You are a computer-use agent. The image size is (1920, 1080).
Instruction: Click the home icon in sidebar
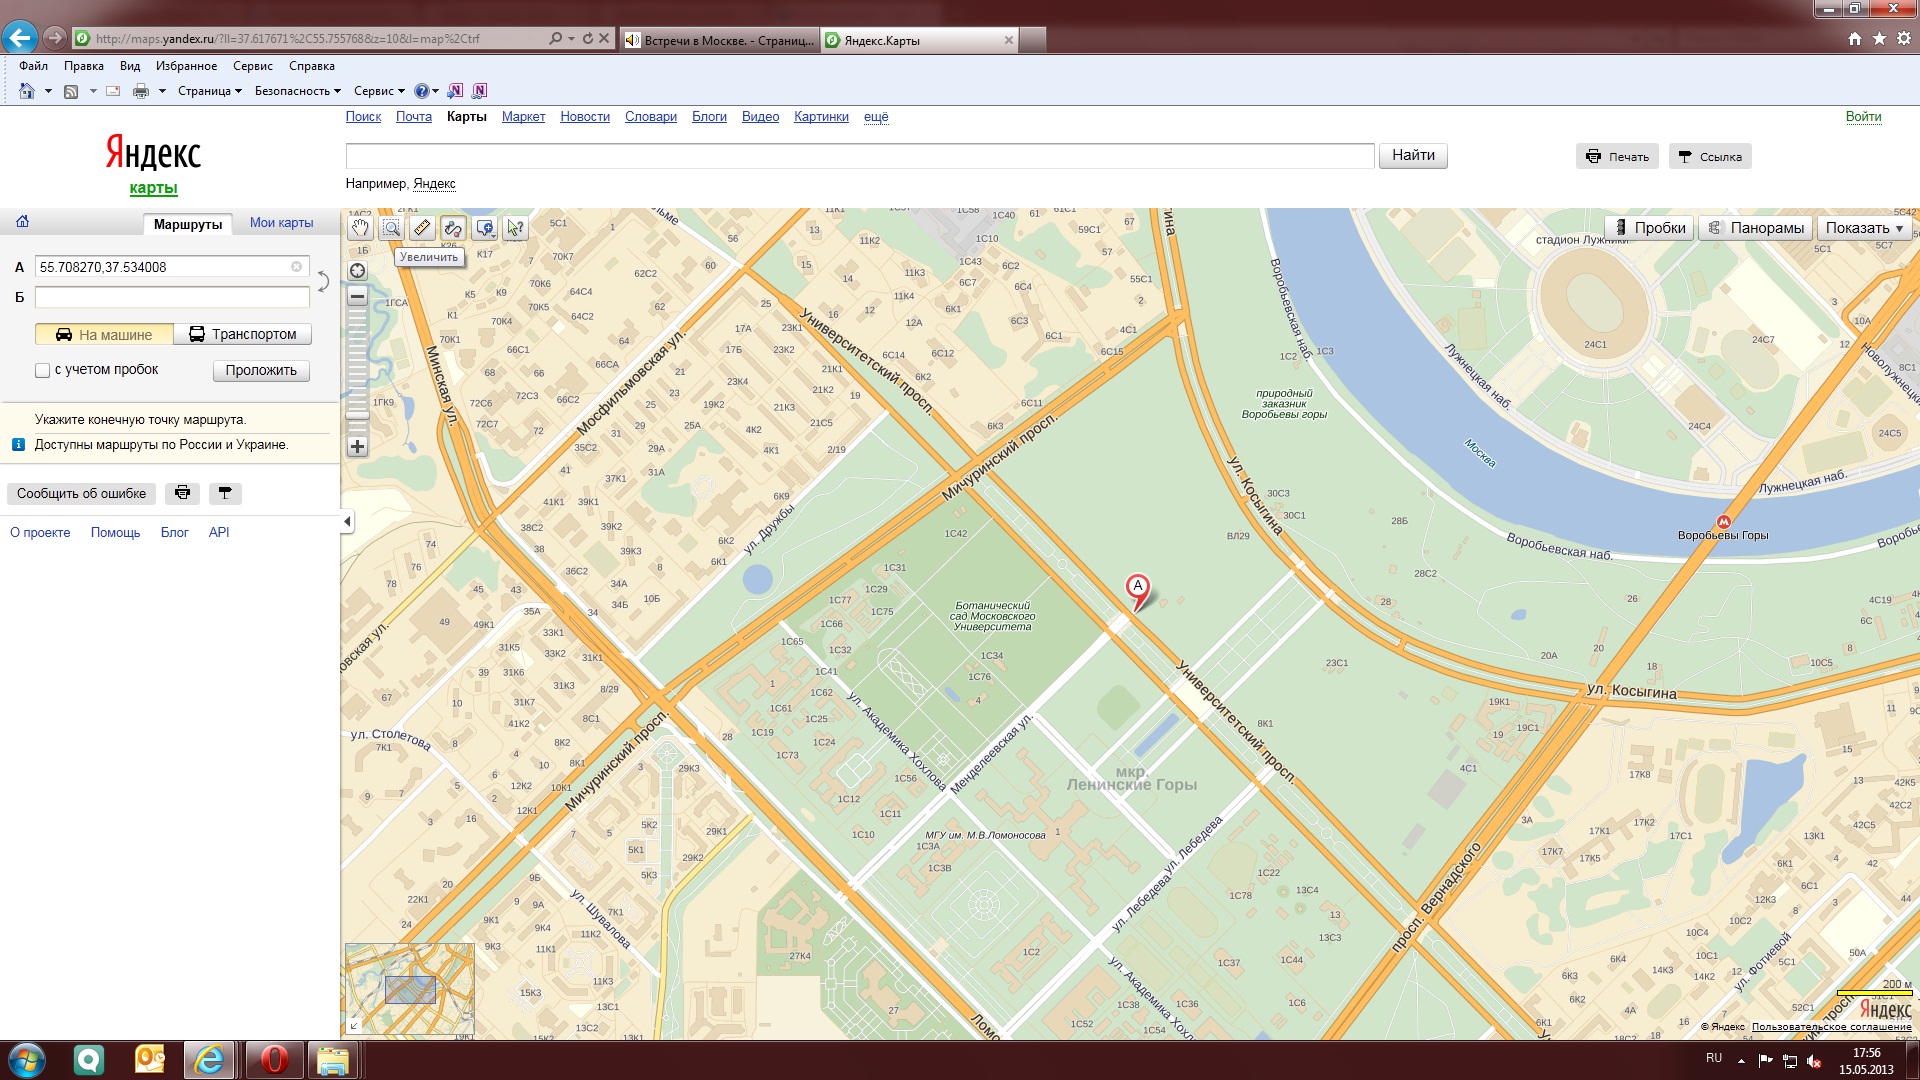pos(22,222)
